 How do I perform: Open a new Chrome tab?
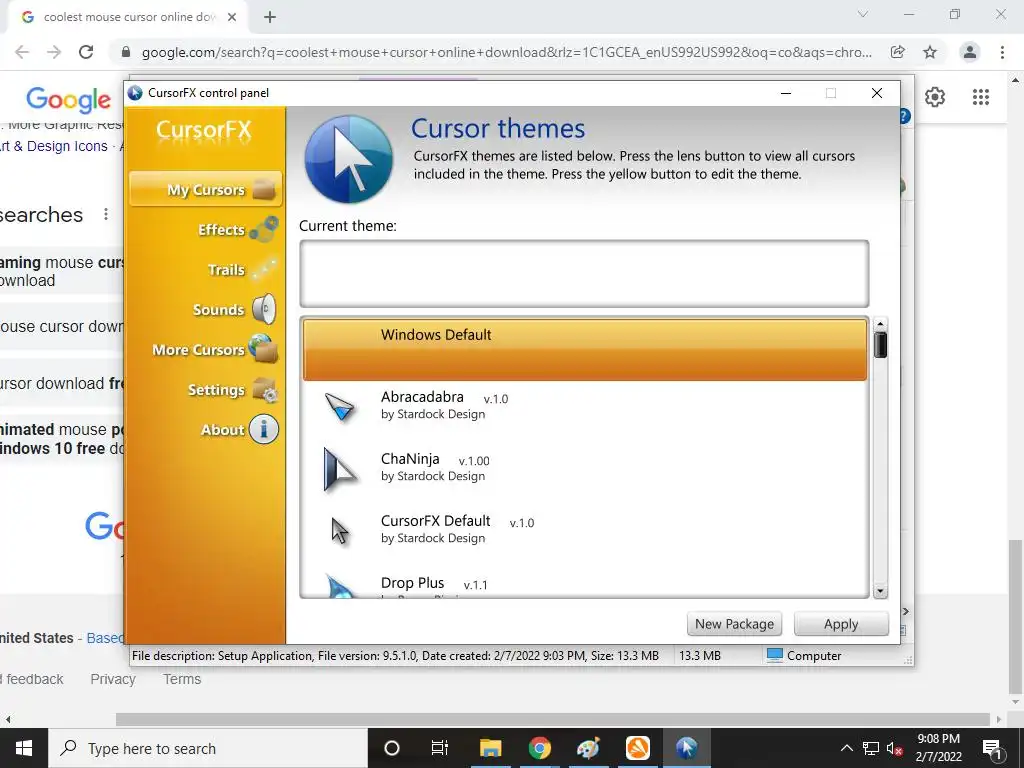(x=270, y=17)
